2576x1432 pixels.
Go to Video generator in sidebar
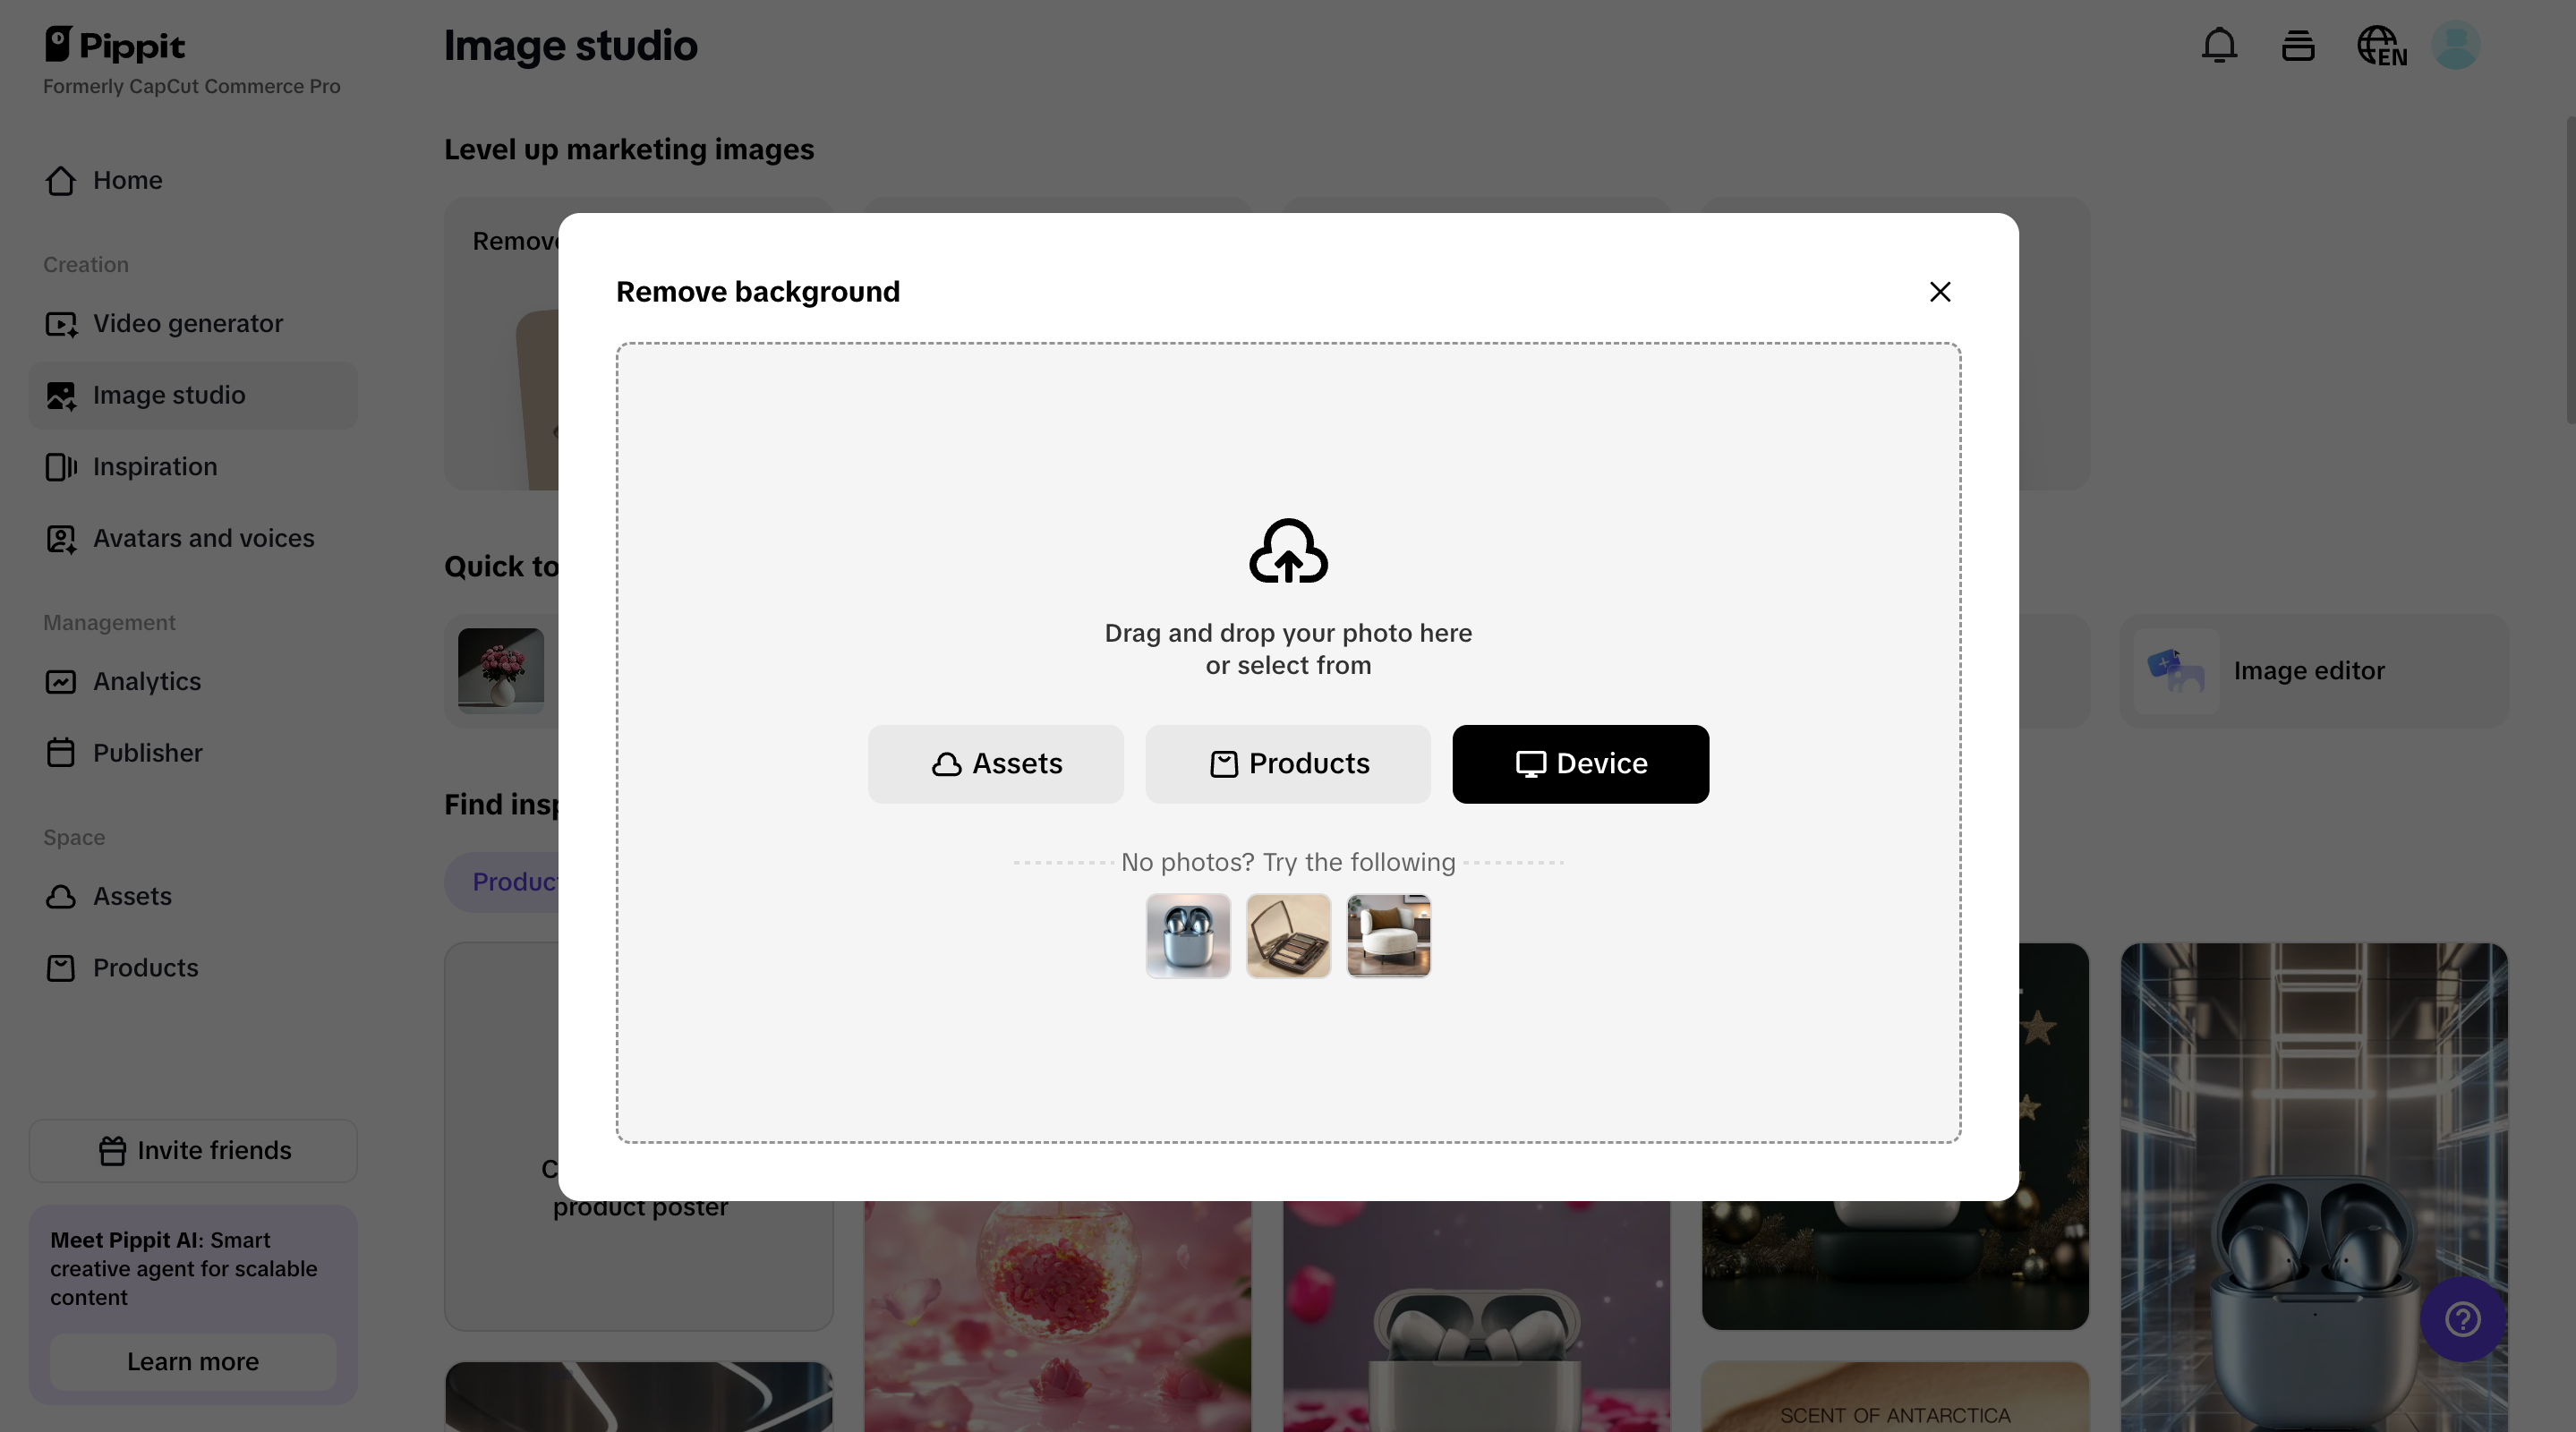pyautogui.click(x=187, y=324)
